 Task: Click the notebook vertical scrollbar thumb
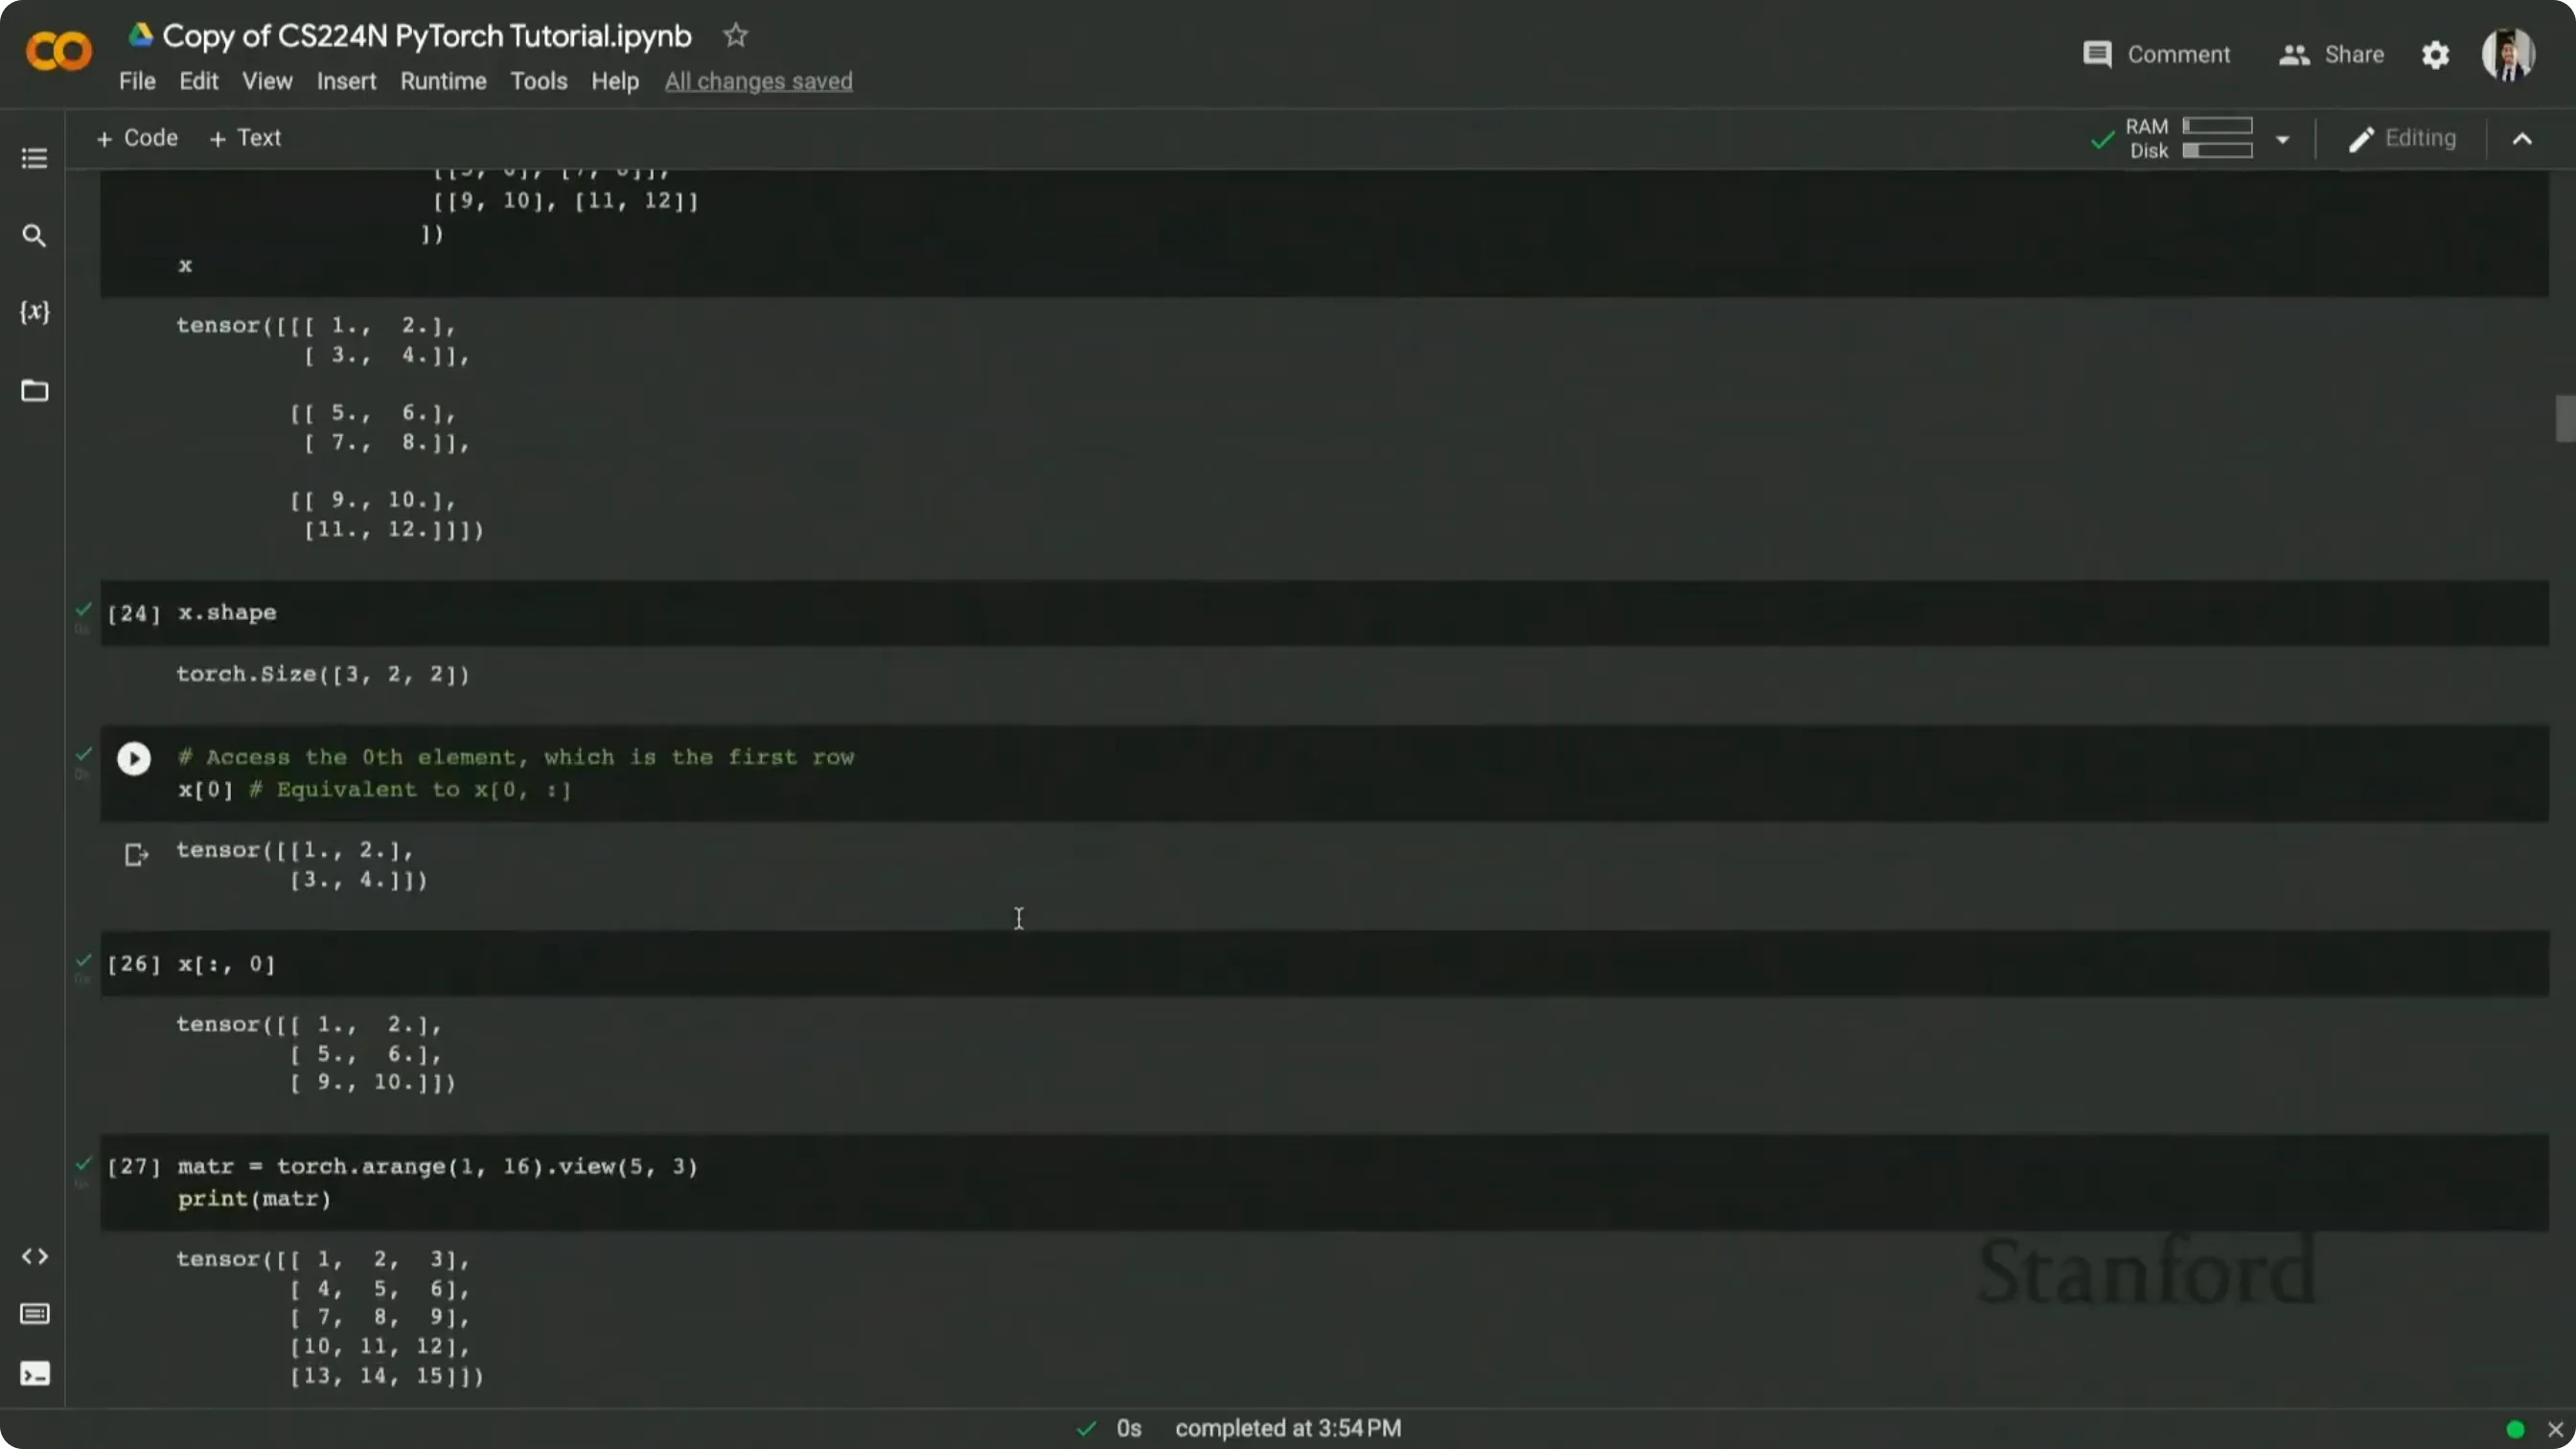(2564, 418)
